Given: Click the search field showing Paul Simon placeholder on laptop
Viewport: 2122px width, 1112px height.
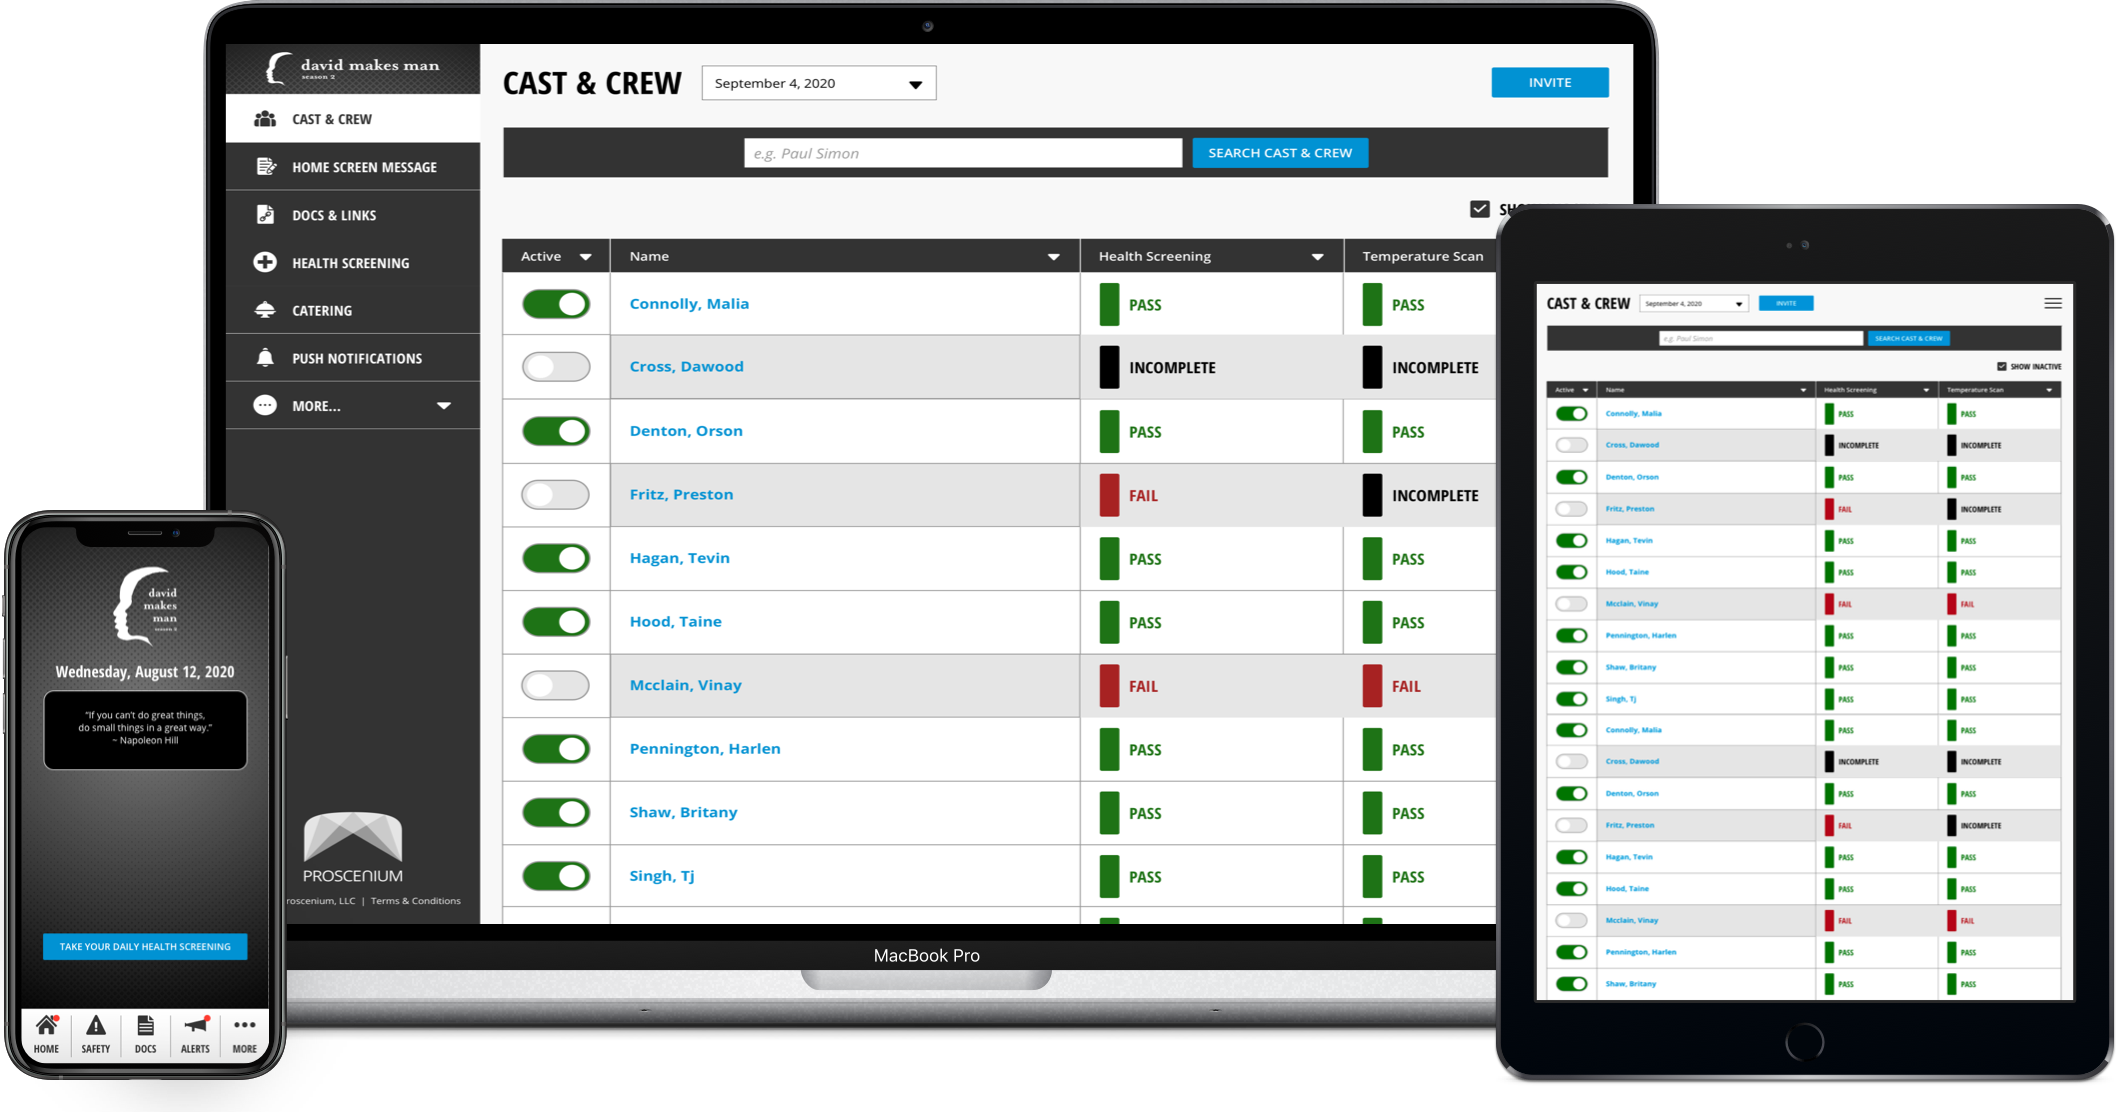Looking at the screenshot, I should point(962,153).
